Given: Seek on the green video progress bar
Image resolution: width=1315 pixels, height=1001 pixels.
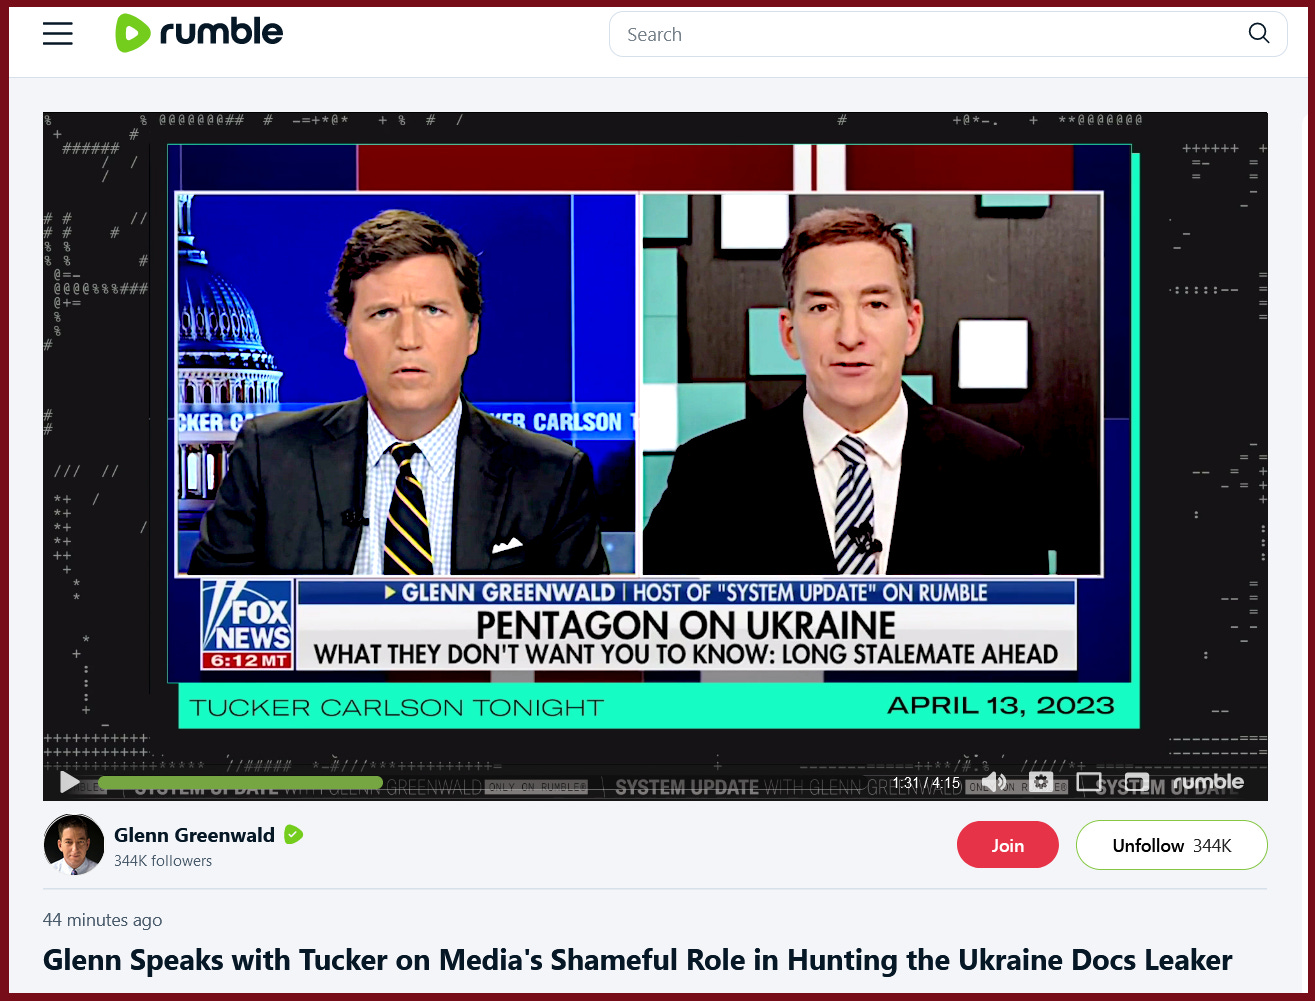Looking at the screenshot, I should [240, 783].
